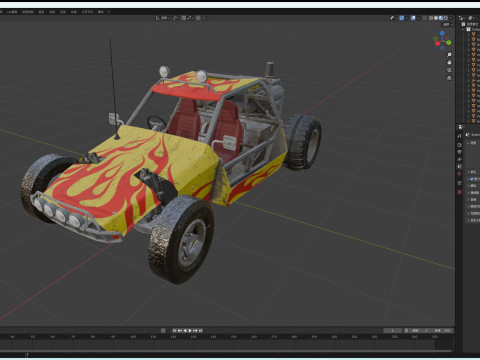Switch to the Shading workspace tab
The width and height of the screenshot is (480, 360).
point(41,12)
